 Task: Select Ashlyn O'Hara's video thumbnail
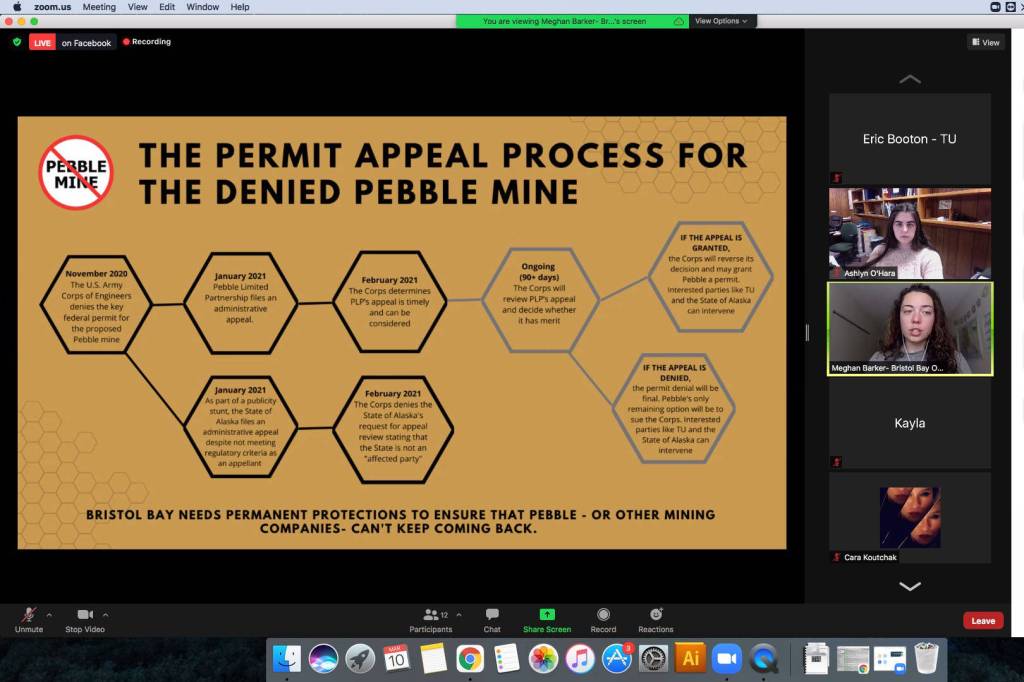point(909,233)
